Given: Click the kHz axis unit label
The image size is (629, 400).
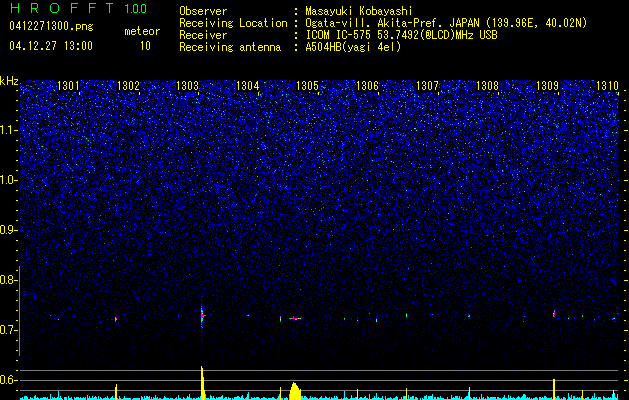Looking at the screenshot, I should point(9,81).
